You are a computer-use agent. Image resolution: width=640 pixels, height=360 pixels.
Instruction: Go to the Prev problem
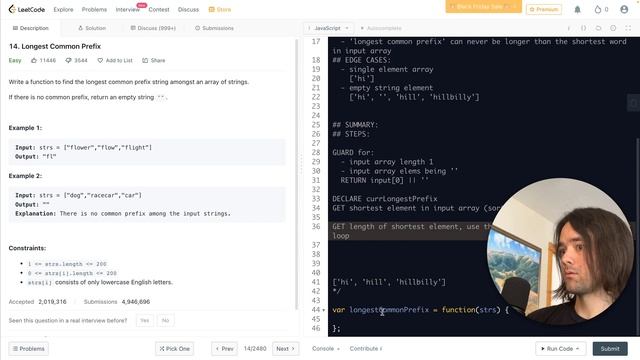pyautogui.click(x=224, y=349)
